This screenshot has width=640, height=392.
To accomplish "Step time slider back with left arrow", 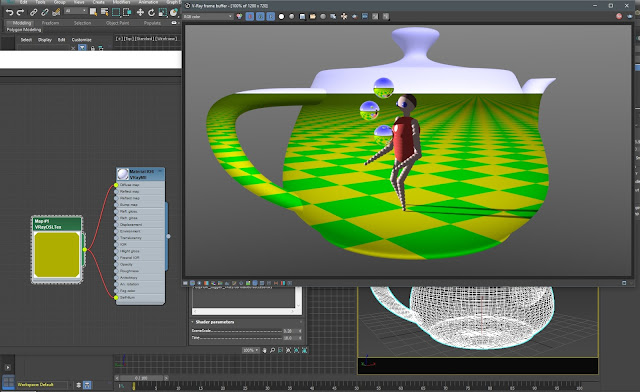I will pos(117,378).
